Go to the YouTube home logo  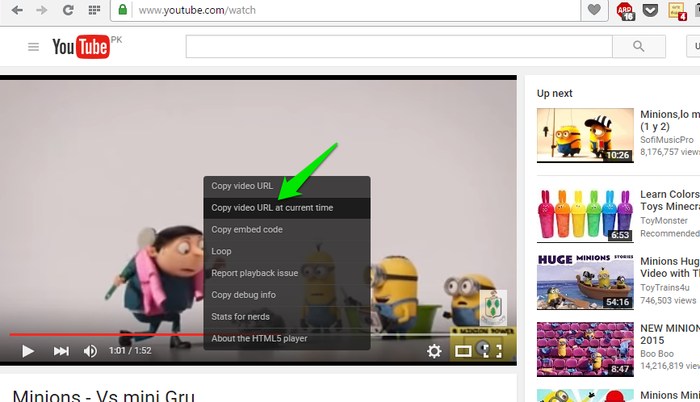pos(81,46)
